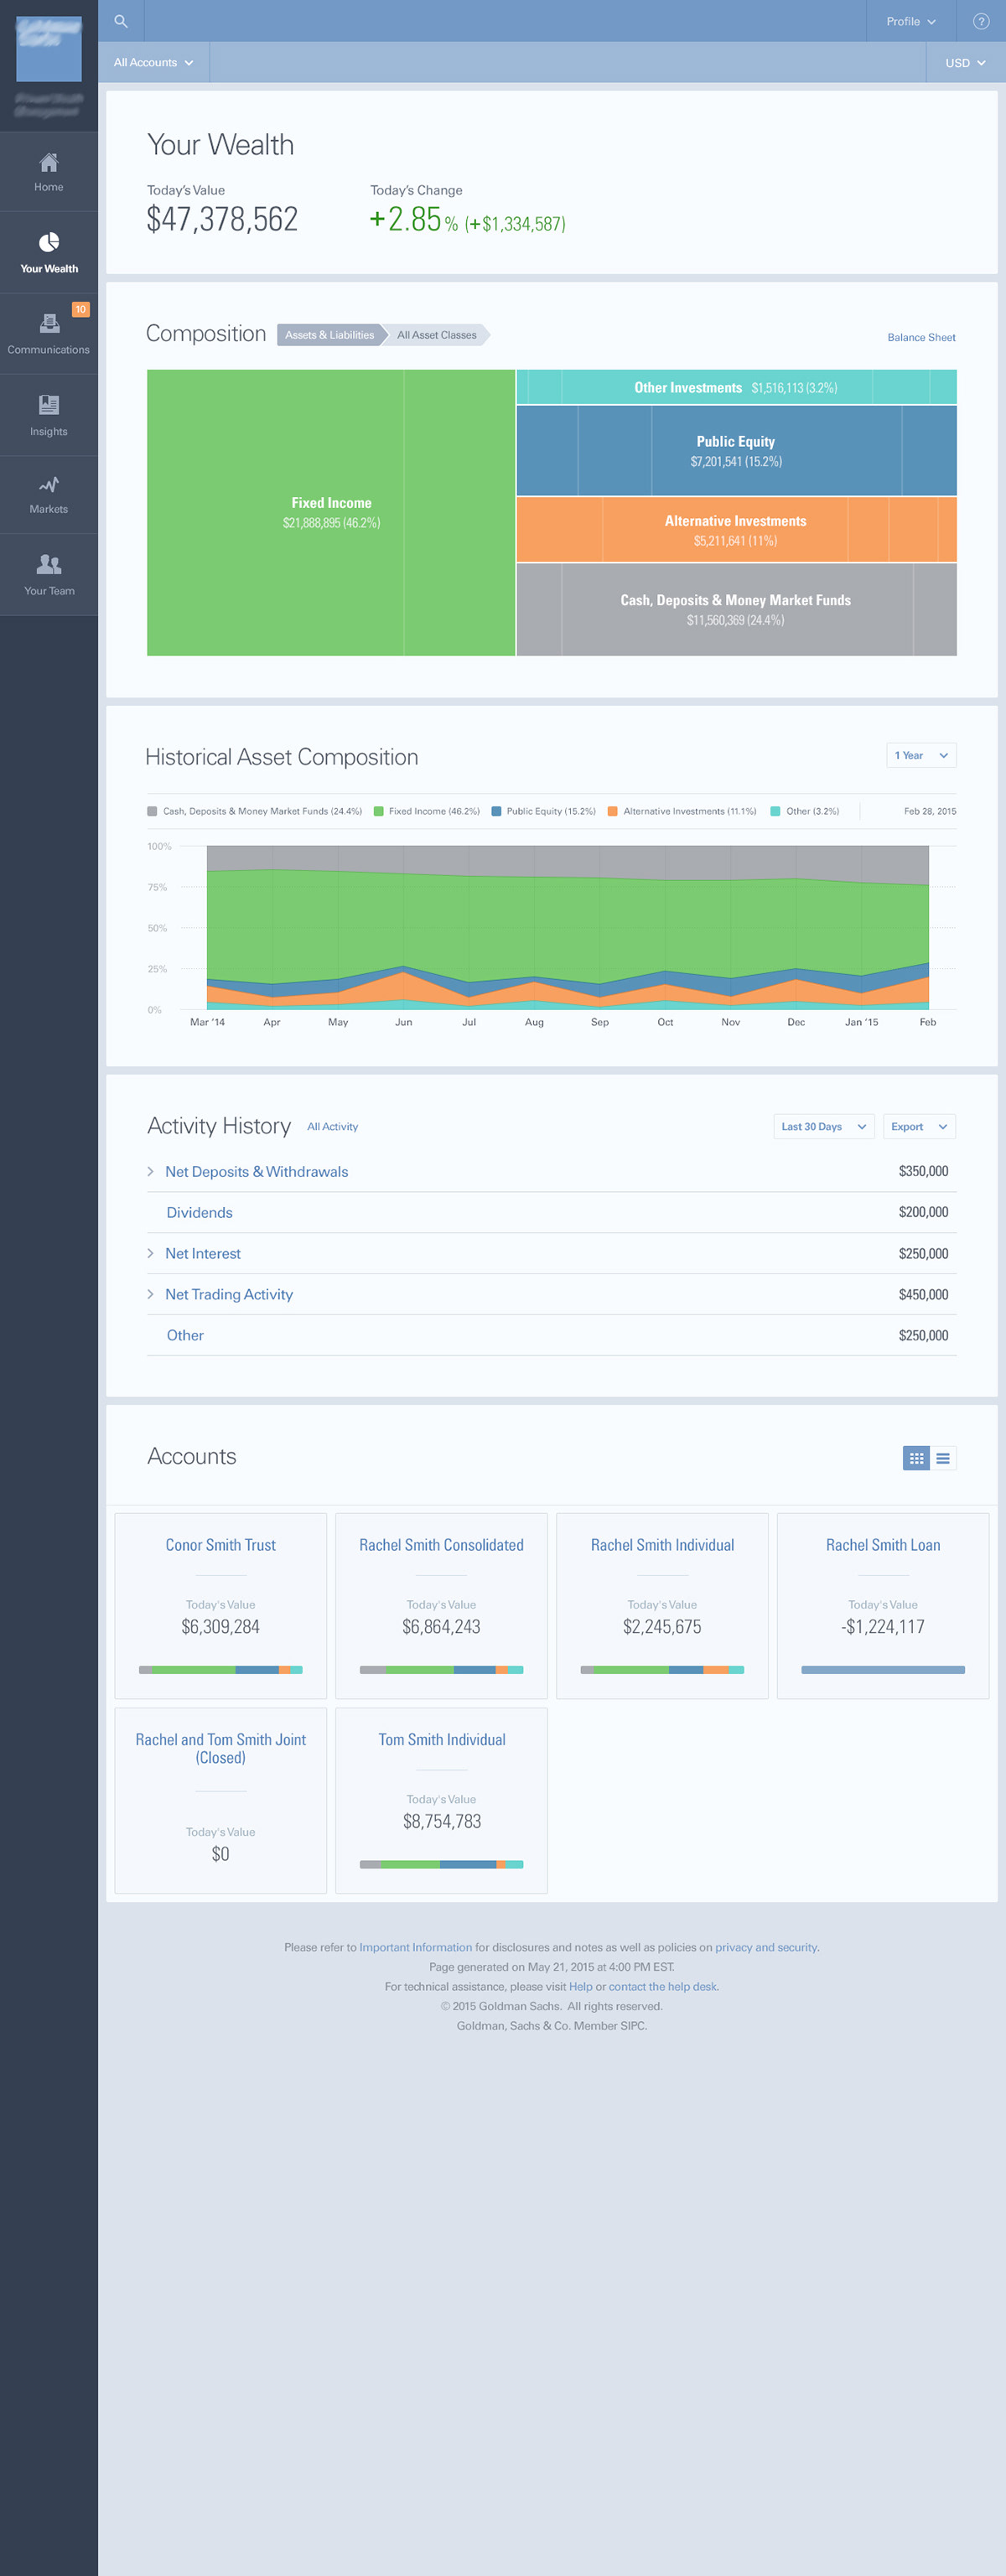The height and width of the screenshot is (2576, 1006).
Task: Click today's change +2.85%
Action: tap(413, 219)
